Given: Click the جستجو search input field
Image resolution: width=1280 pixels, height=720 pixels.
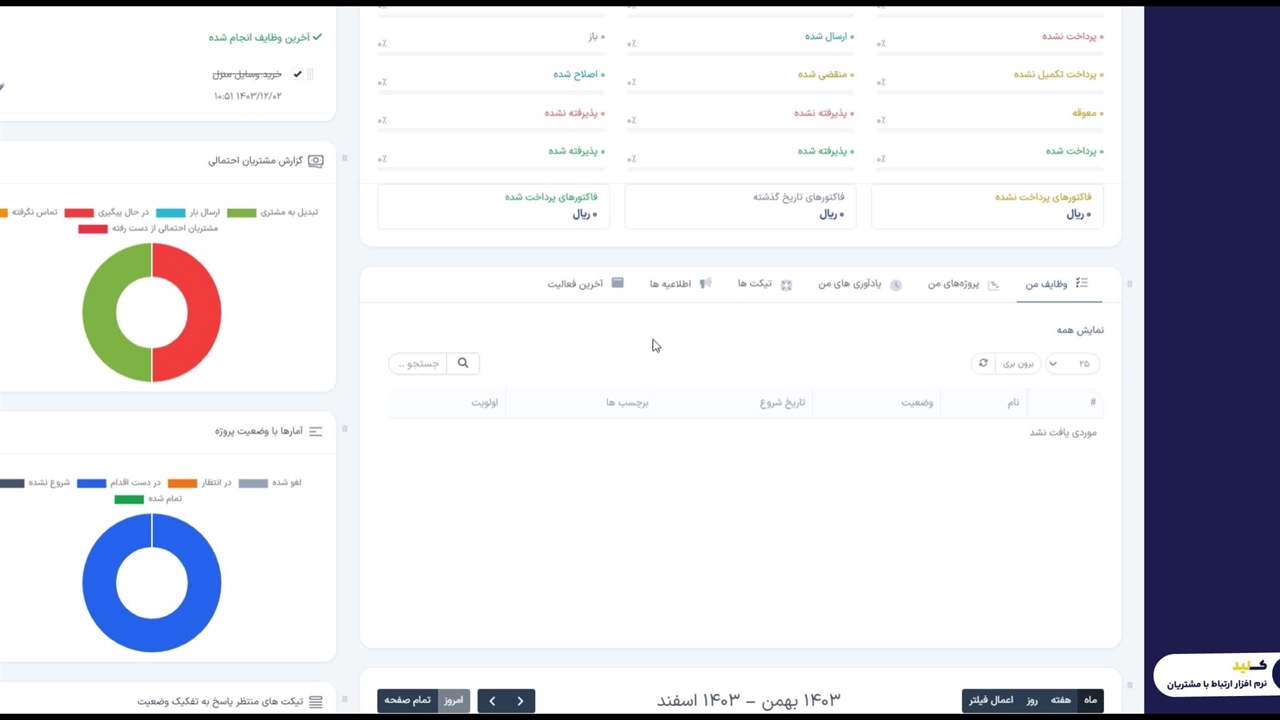Looking at the screenshot, I should pos(418,363).
